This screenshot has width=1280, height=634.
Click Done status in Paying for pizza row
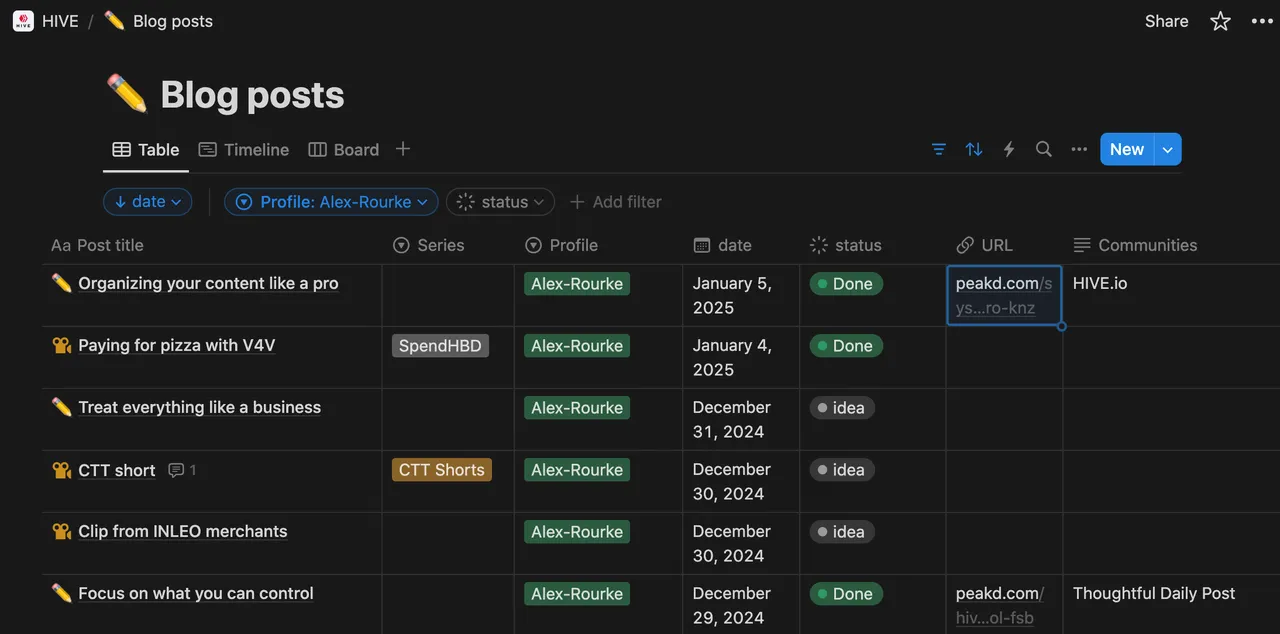[x=846, y=346]
